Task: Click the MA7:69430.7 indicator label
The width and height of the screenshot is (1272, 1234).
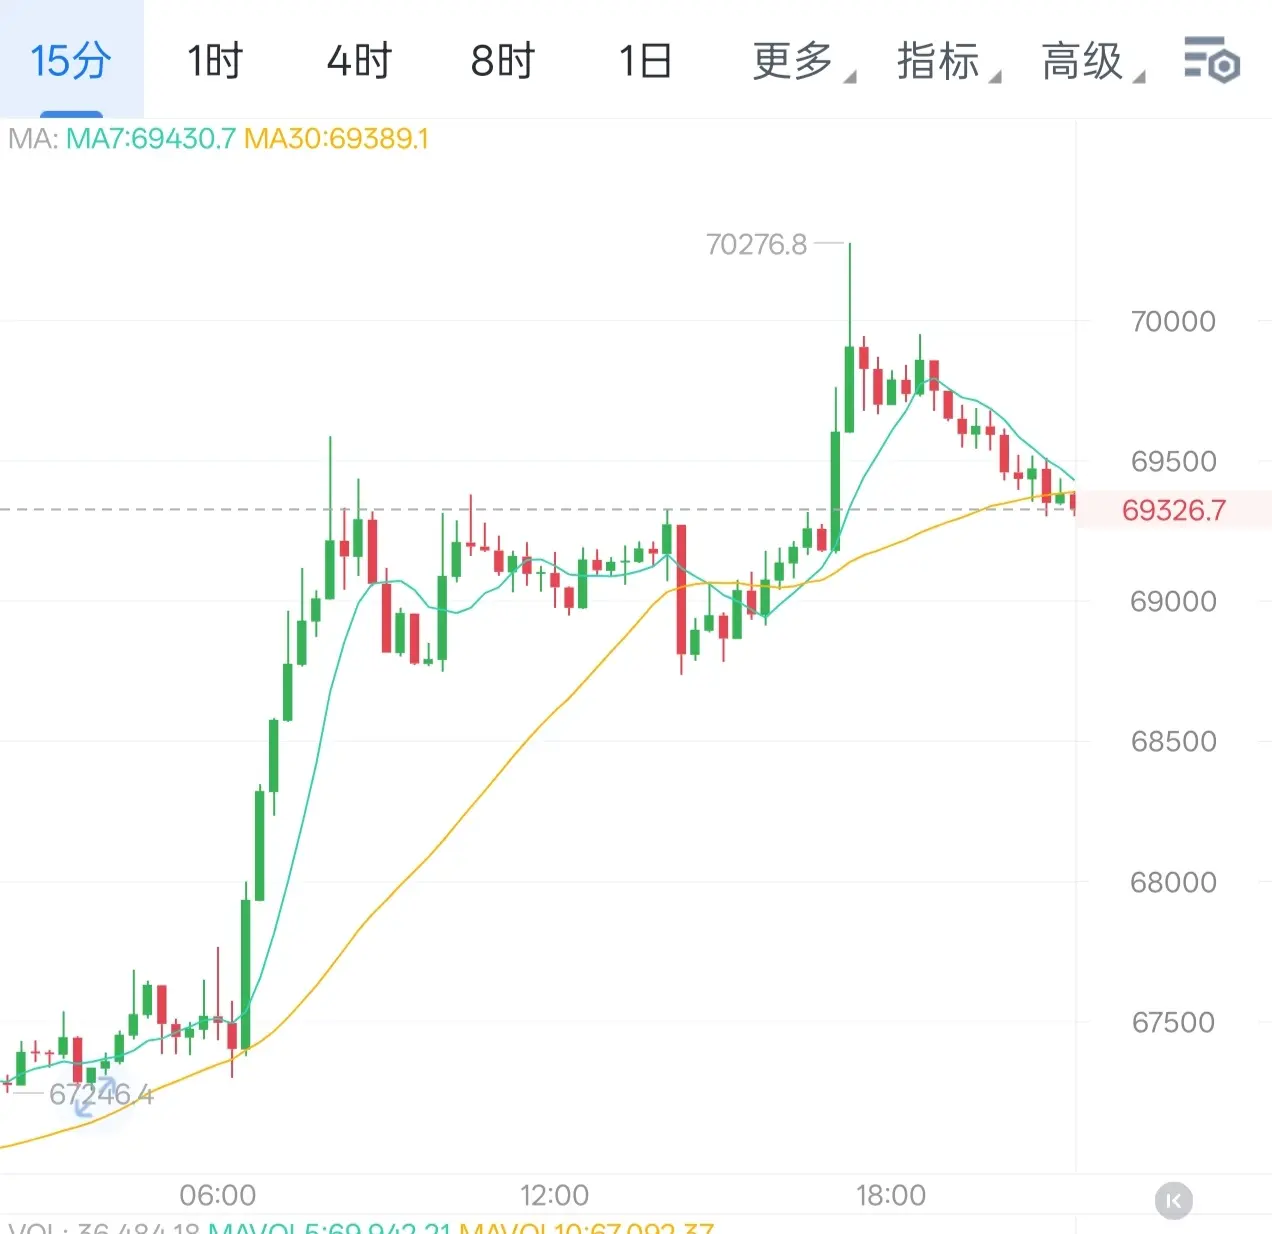Action: click(151, 138)
